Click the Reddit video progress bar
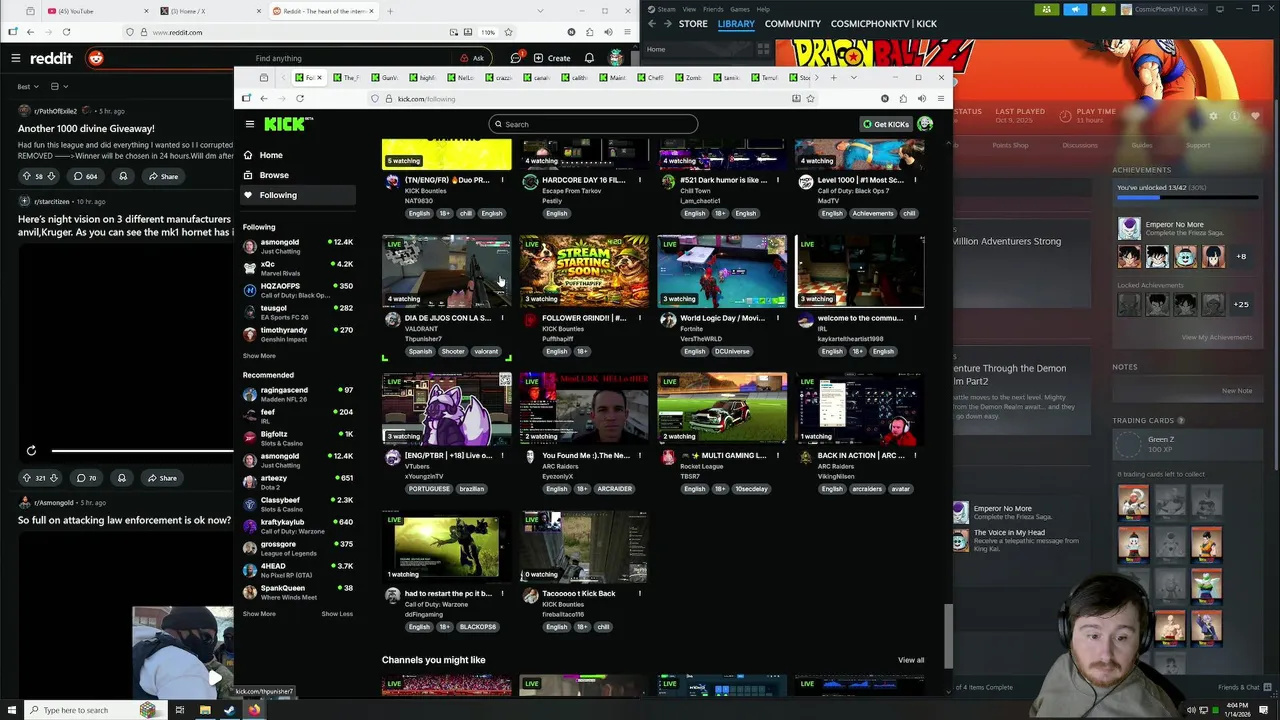Image resolution: width=1280 pixels, height=720 pixels. 142,451
